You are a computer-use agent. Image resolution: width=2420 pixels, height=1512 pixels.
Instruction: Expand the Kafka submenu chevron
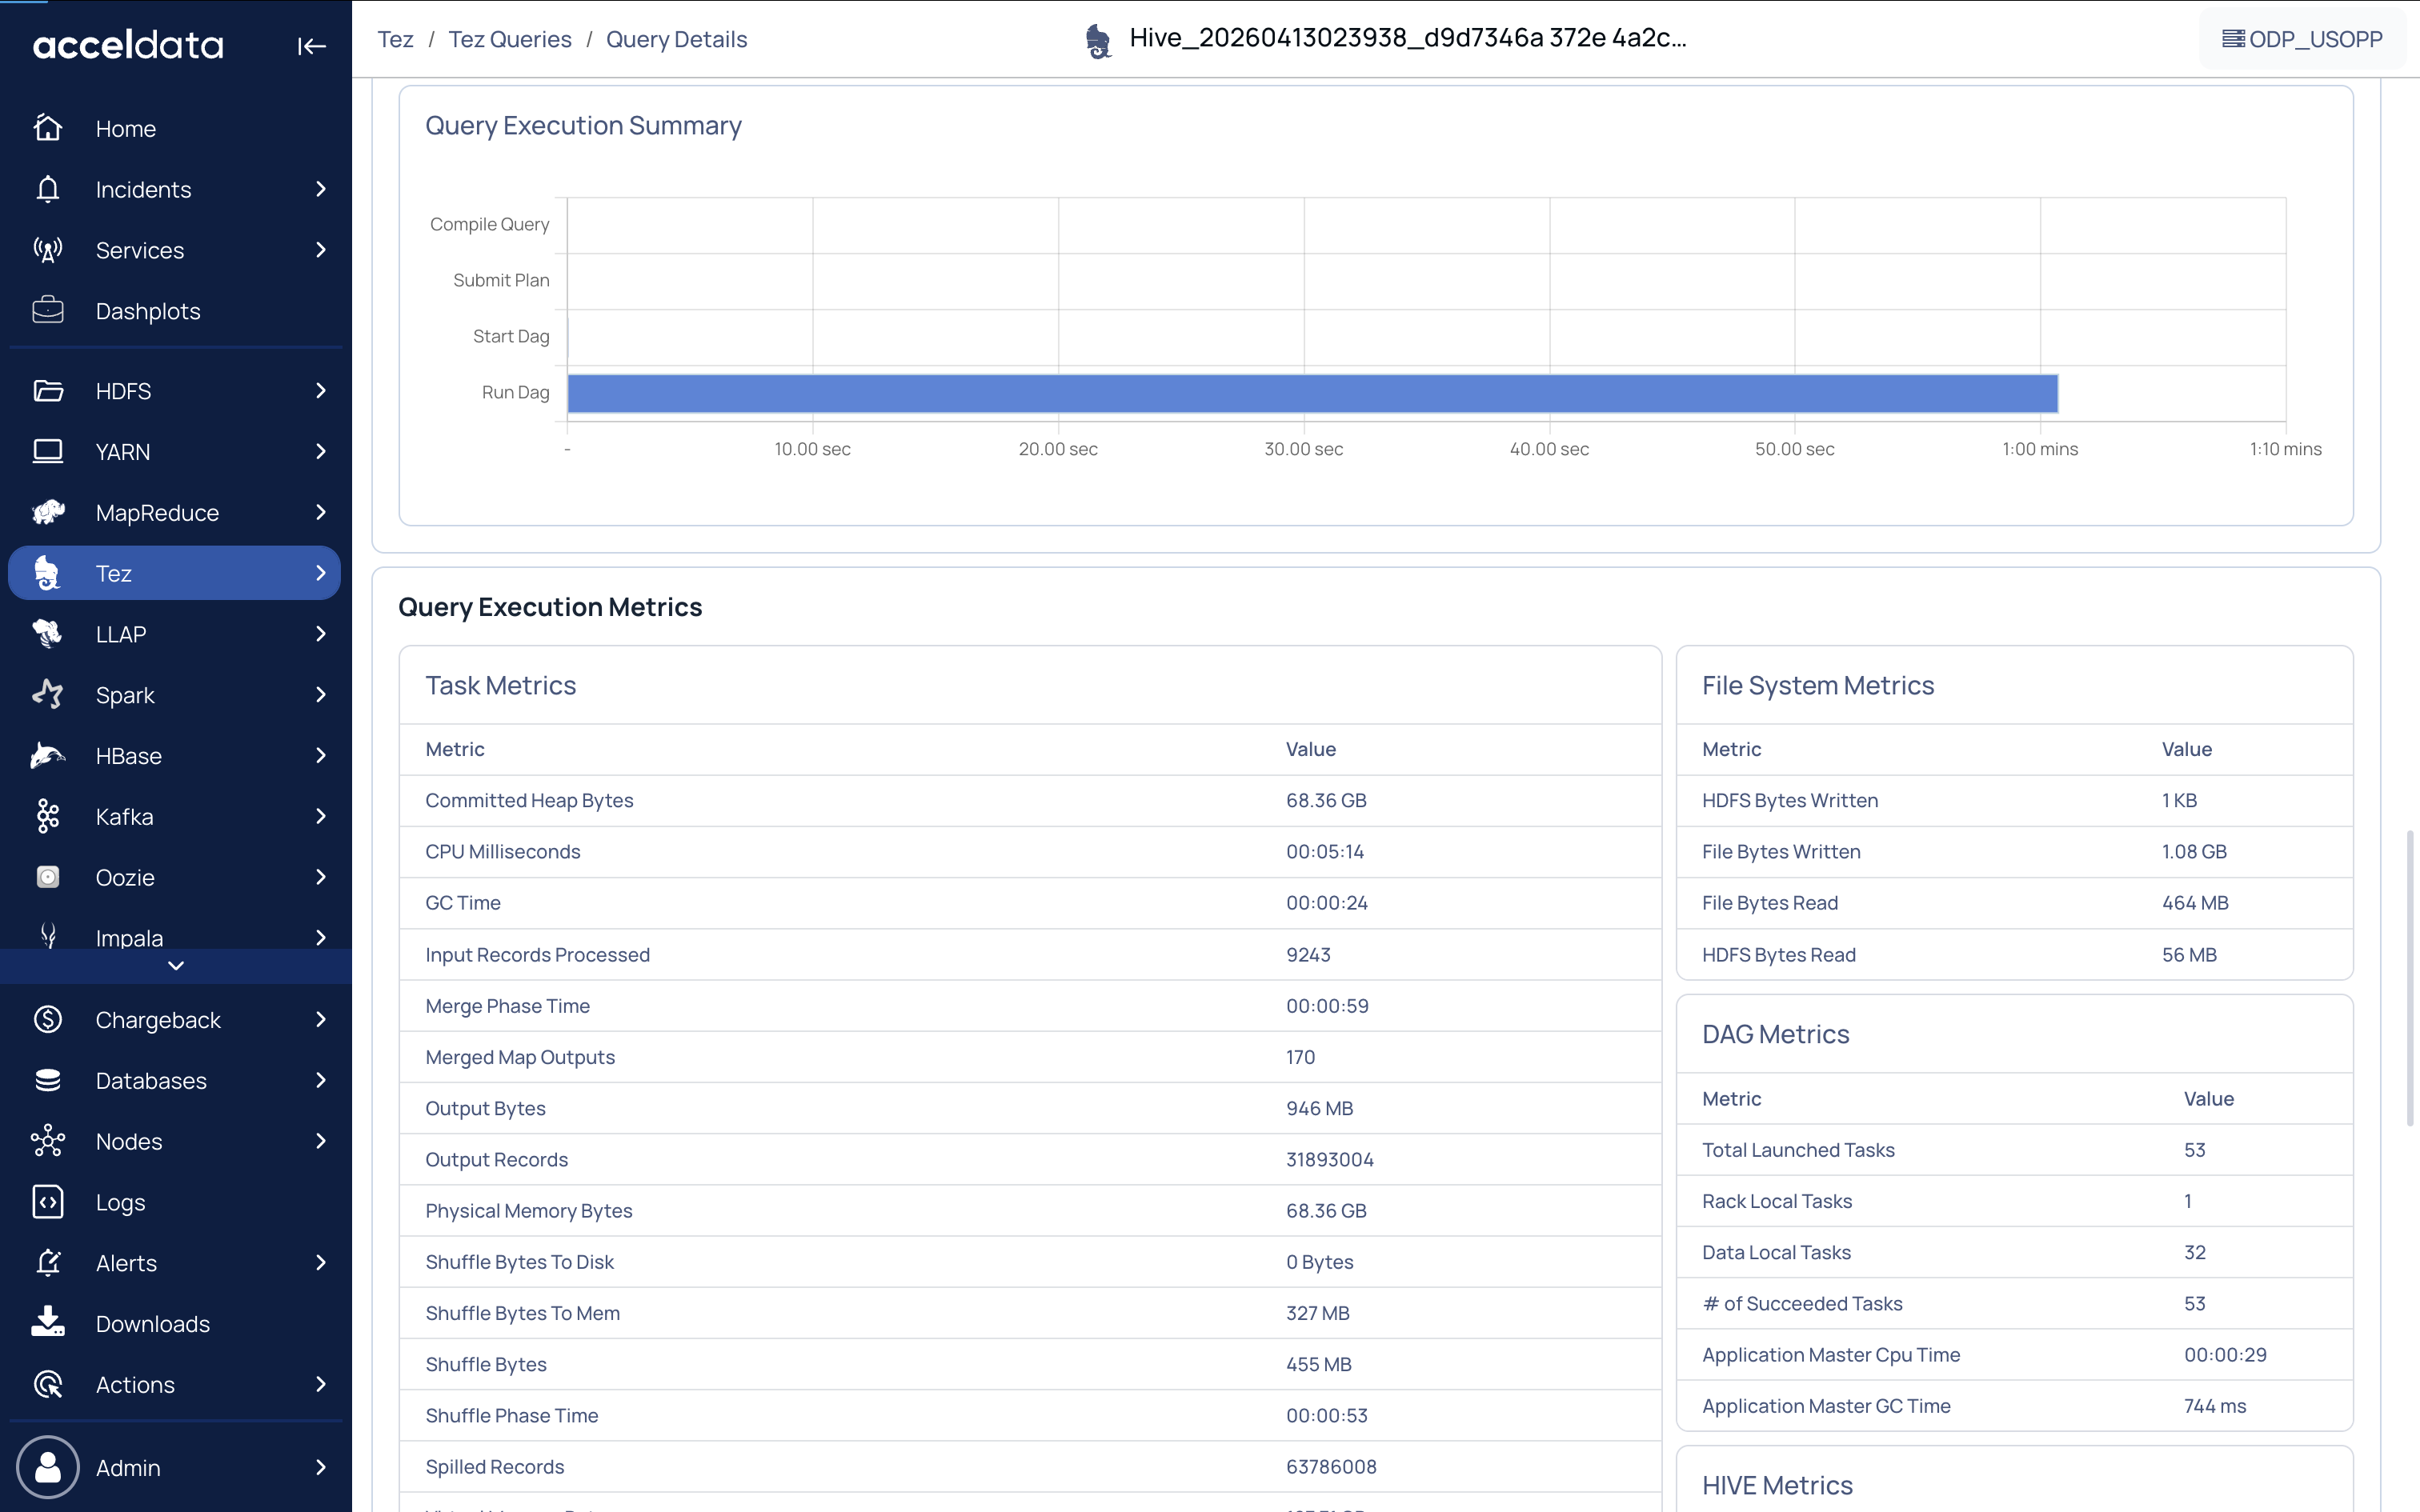click(x=321, y=817)
